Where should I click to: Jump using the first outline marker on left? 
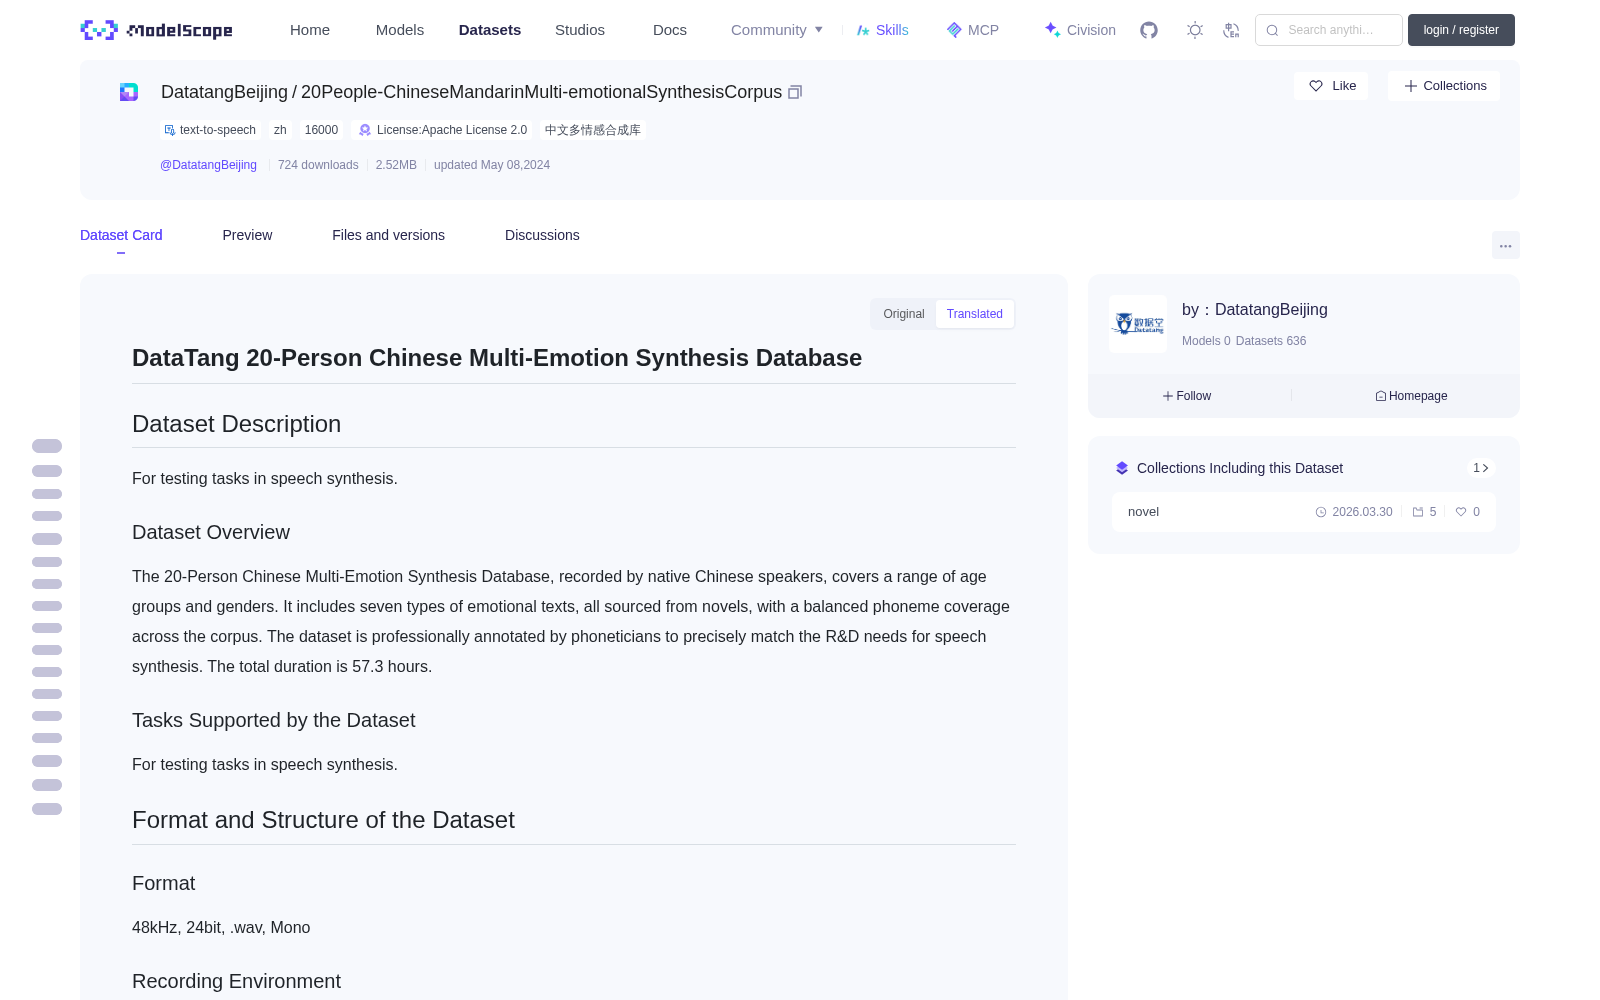tap(47, 446)
